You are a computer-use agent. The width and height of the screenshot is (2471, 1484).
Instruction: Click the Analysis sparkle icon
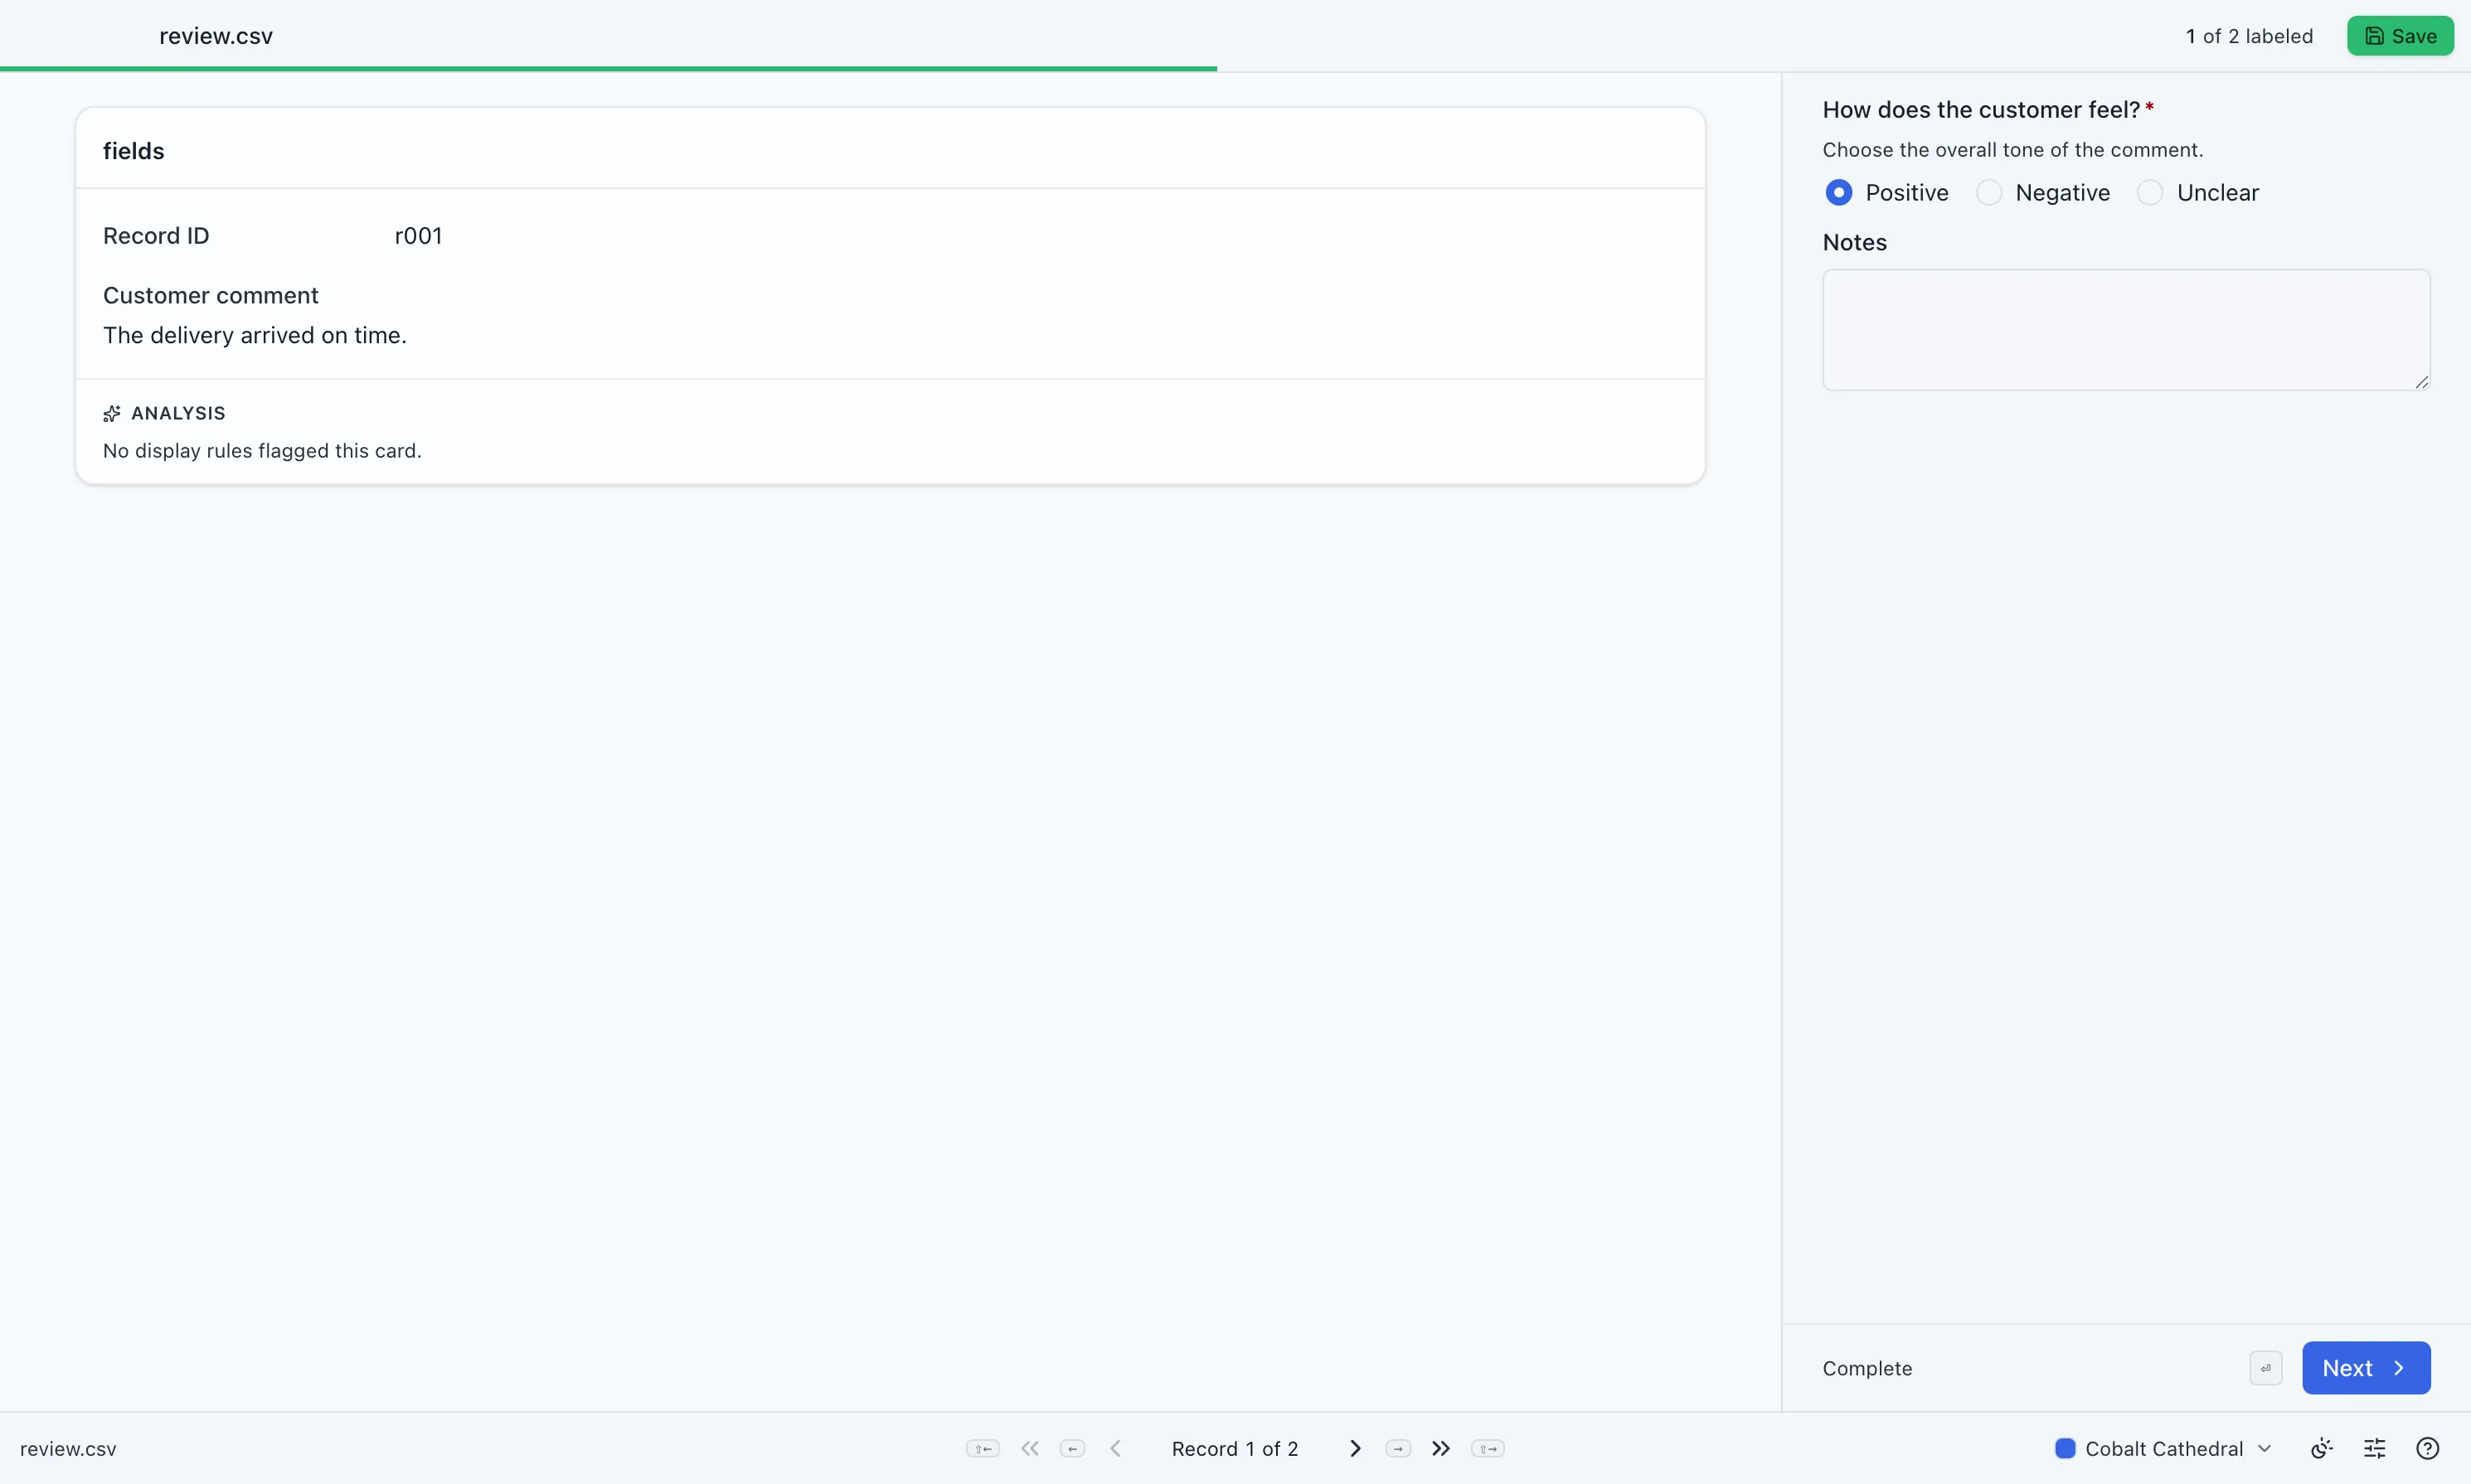point(112,413)
